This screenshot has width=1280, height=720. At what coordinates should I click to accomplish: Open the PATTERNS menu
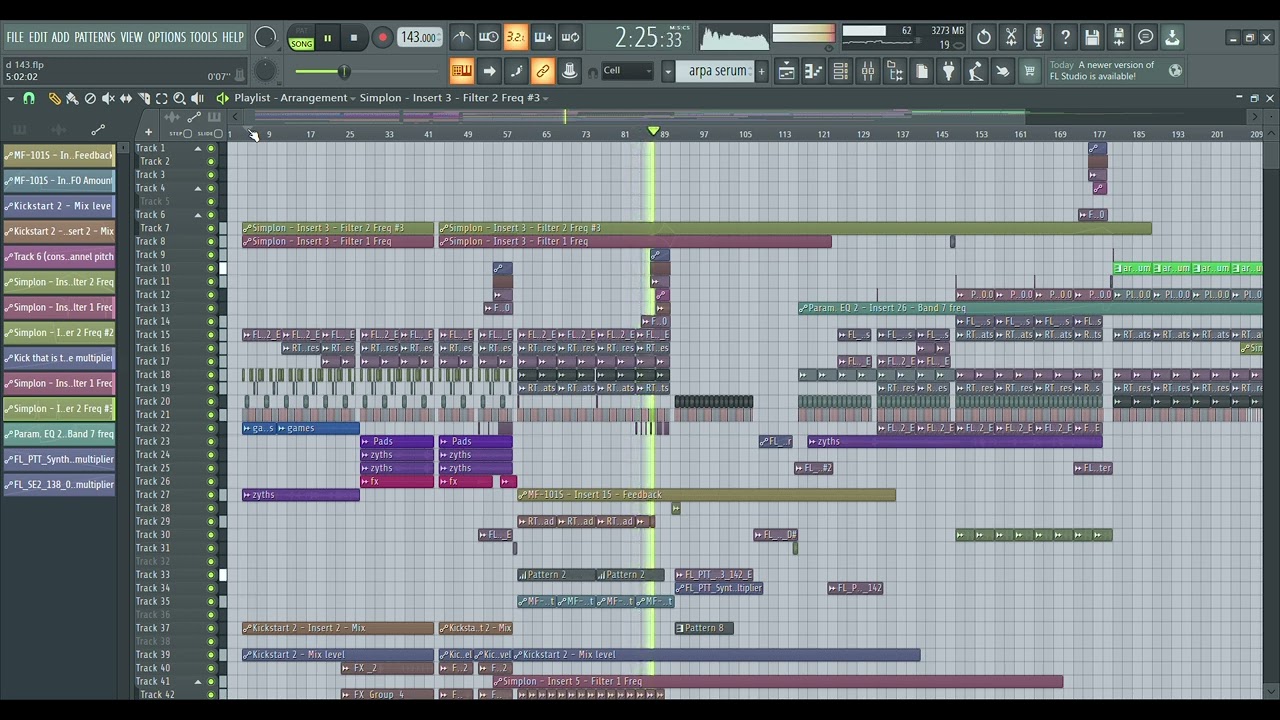point(95,37)
